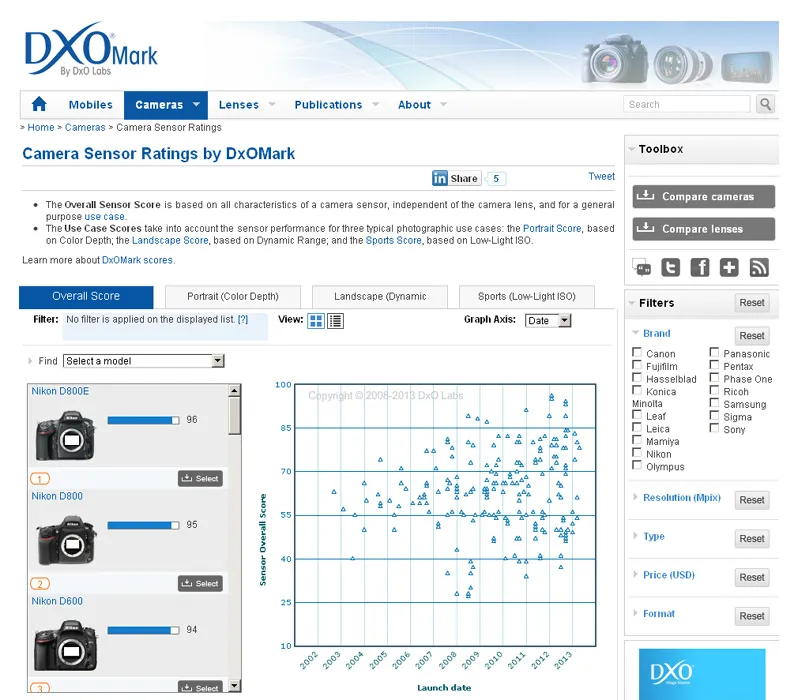
Task: Switch to Landscape (Dynamic tab
Action: [x=380, y=296]
